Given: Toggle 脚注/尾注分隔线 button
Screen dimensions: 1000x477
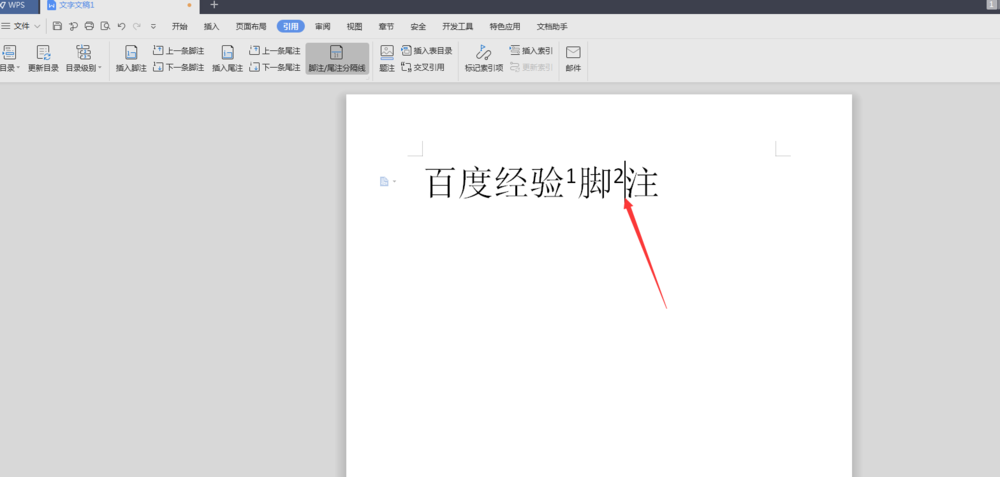Looking at the screenshot, I should pos(337,59).
